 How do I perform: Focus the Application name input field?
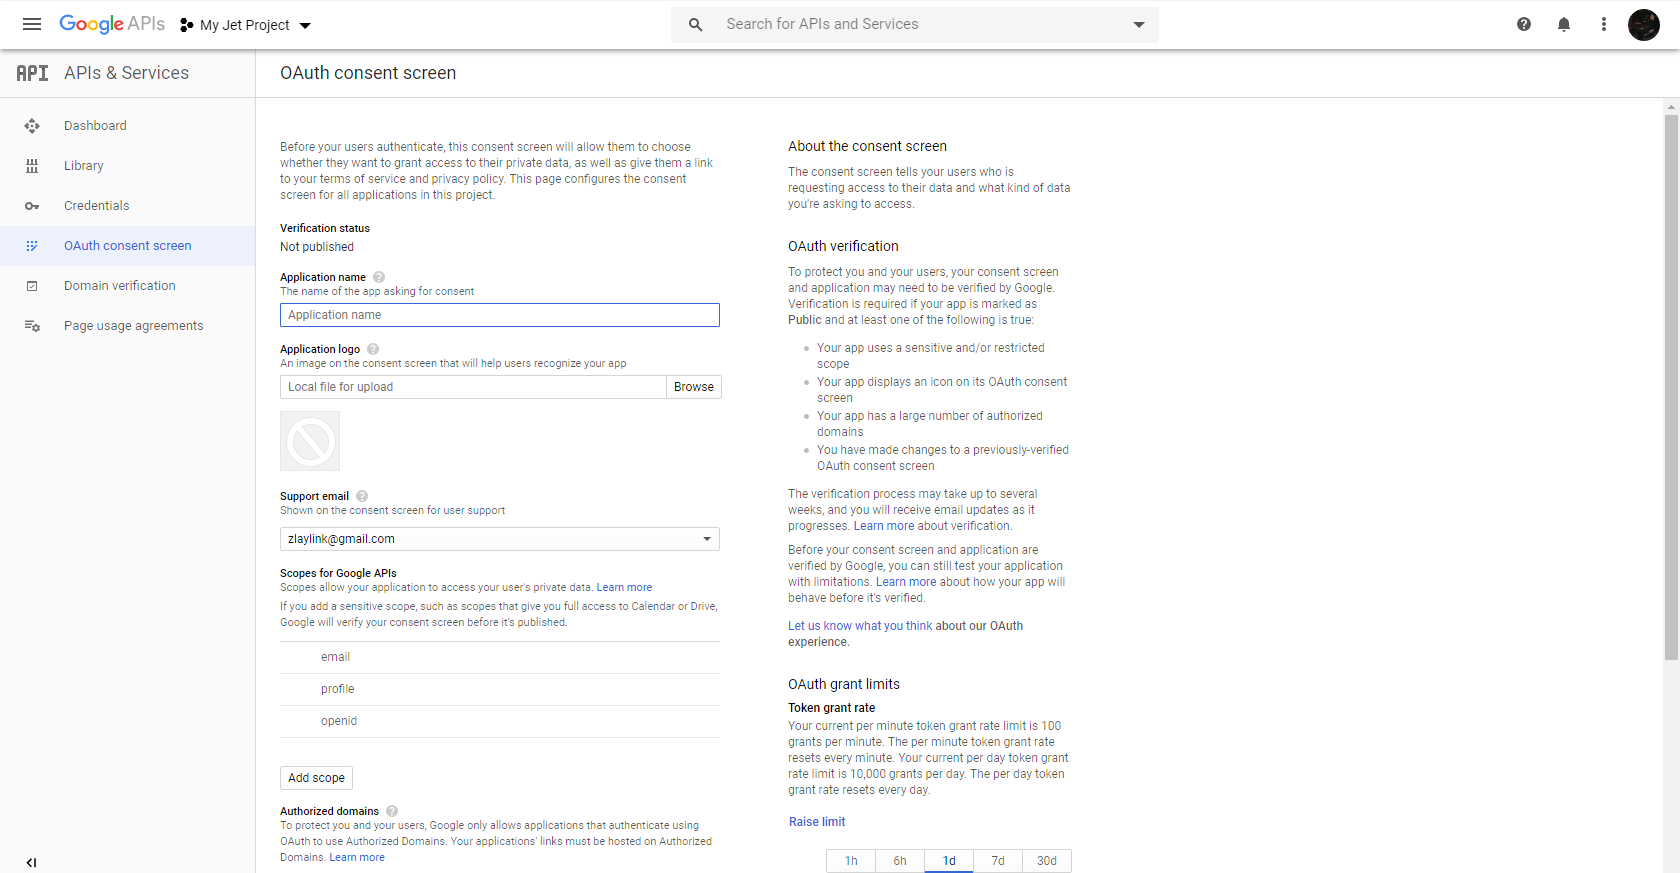coord(500,315)
